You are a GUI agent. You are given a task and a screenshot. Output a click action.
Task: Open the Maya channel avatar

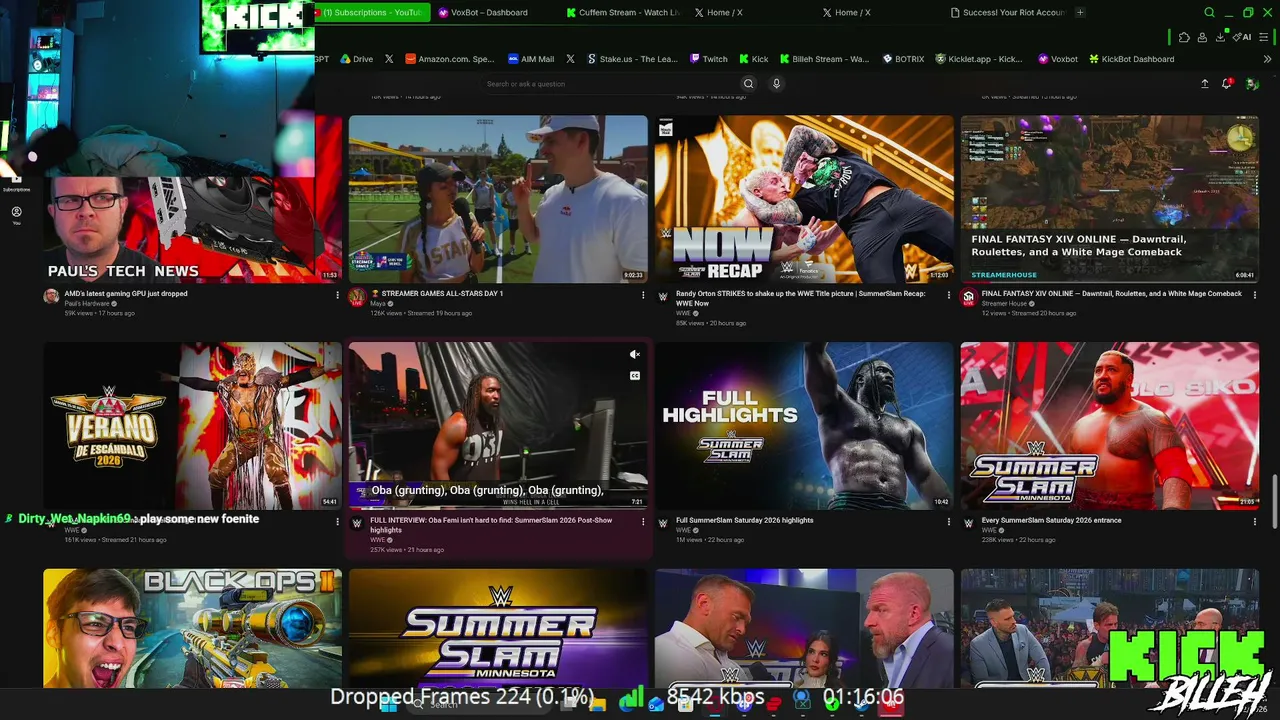tap(357, 297)
